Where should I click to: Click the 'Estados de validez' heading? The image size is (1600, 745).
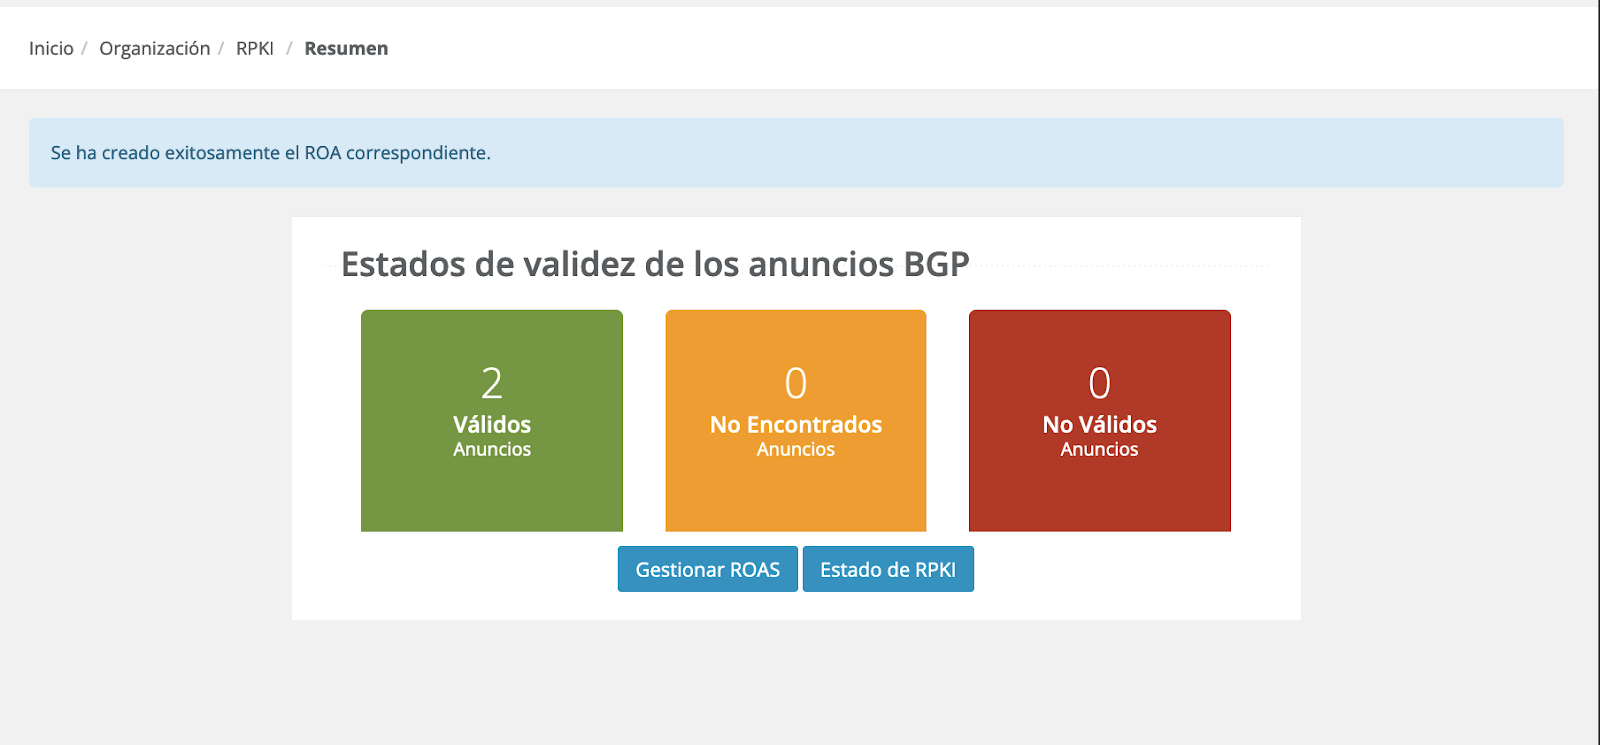pyautogui.click(x=655, y=264)
